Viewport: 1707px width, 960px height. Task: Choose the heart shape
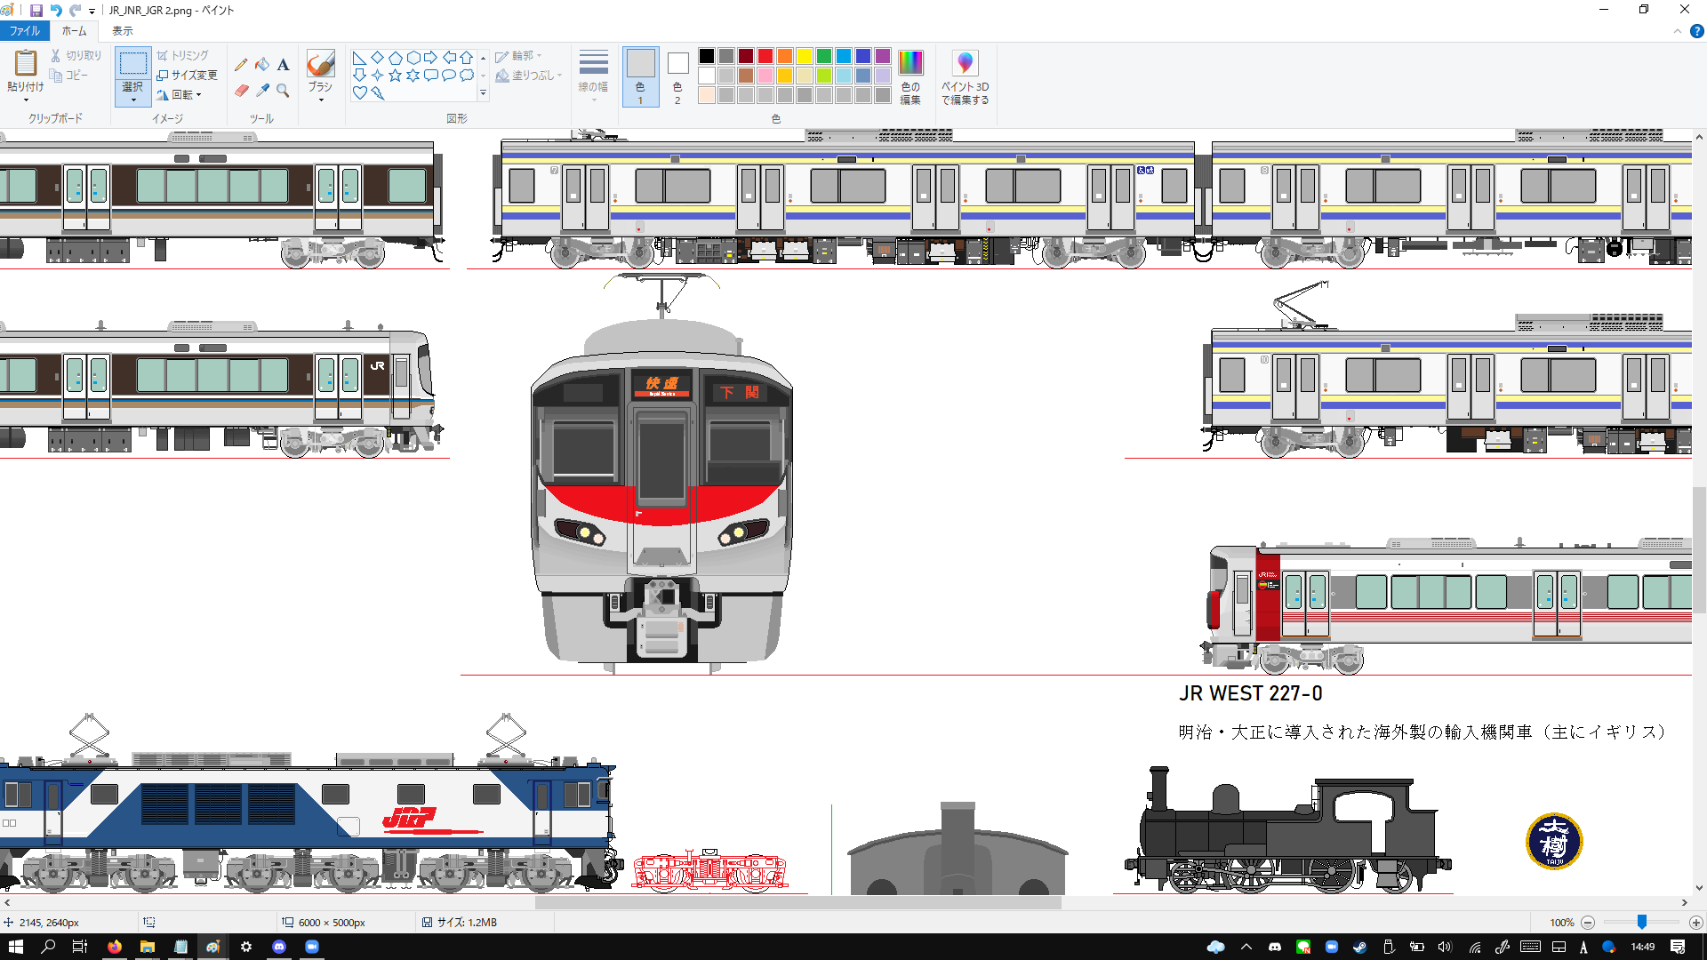(359, 93)
